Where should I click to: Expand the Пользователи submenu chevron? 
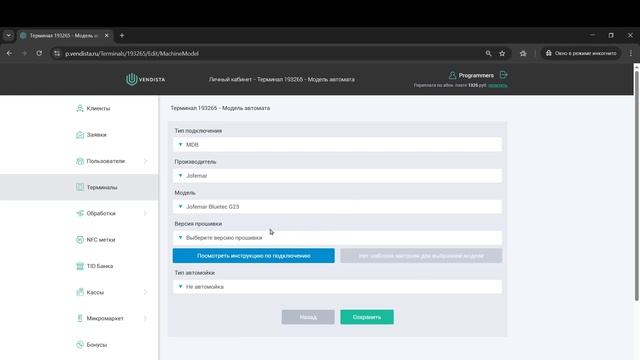tap(145, 161)
